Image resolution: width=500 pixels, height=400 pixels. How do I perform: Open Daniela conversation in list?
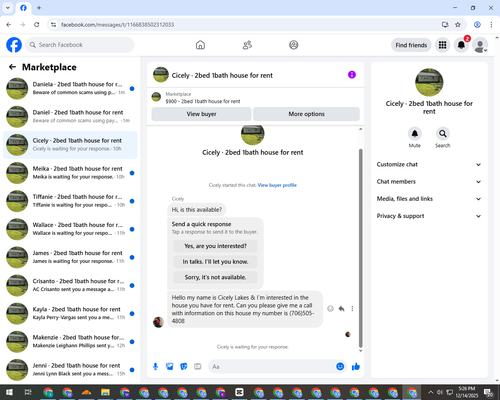[70, 88]
